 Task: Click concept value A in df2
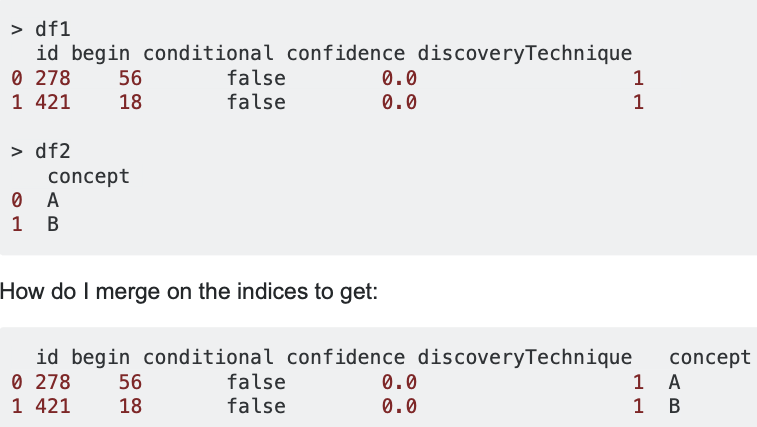coord(53,200)
